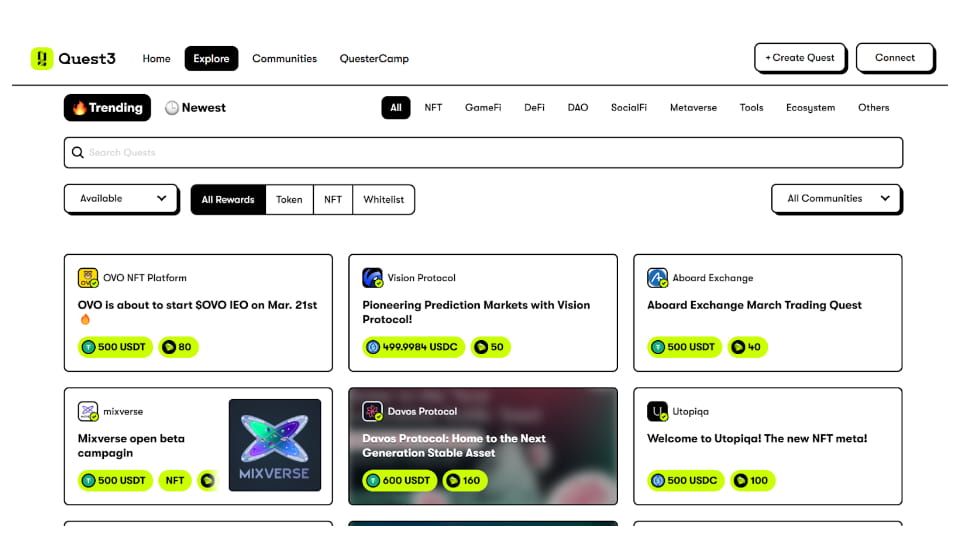The height and width of the screenshot is (539, 953).
Task: Open the Available status dropdown
Action: (122, 199)
